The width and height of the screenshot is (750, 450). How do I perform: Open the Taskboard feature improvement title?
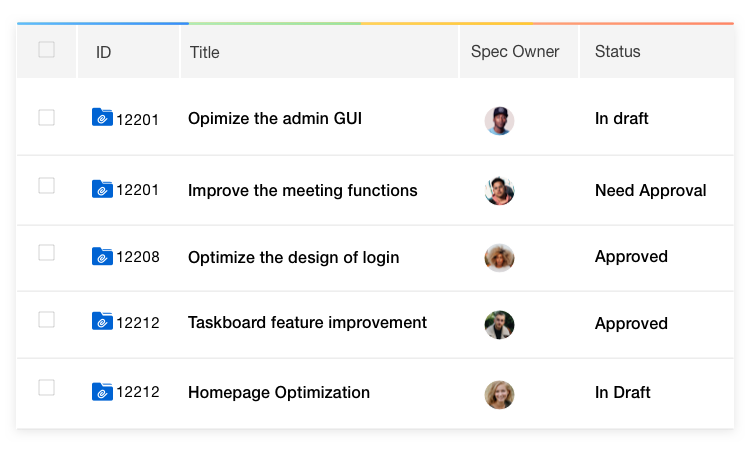tap(307, 323)
